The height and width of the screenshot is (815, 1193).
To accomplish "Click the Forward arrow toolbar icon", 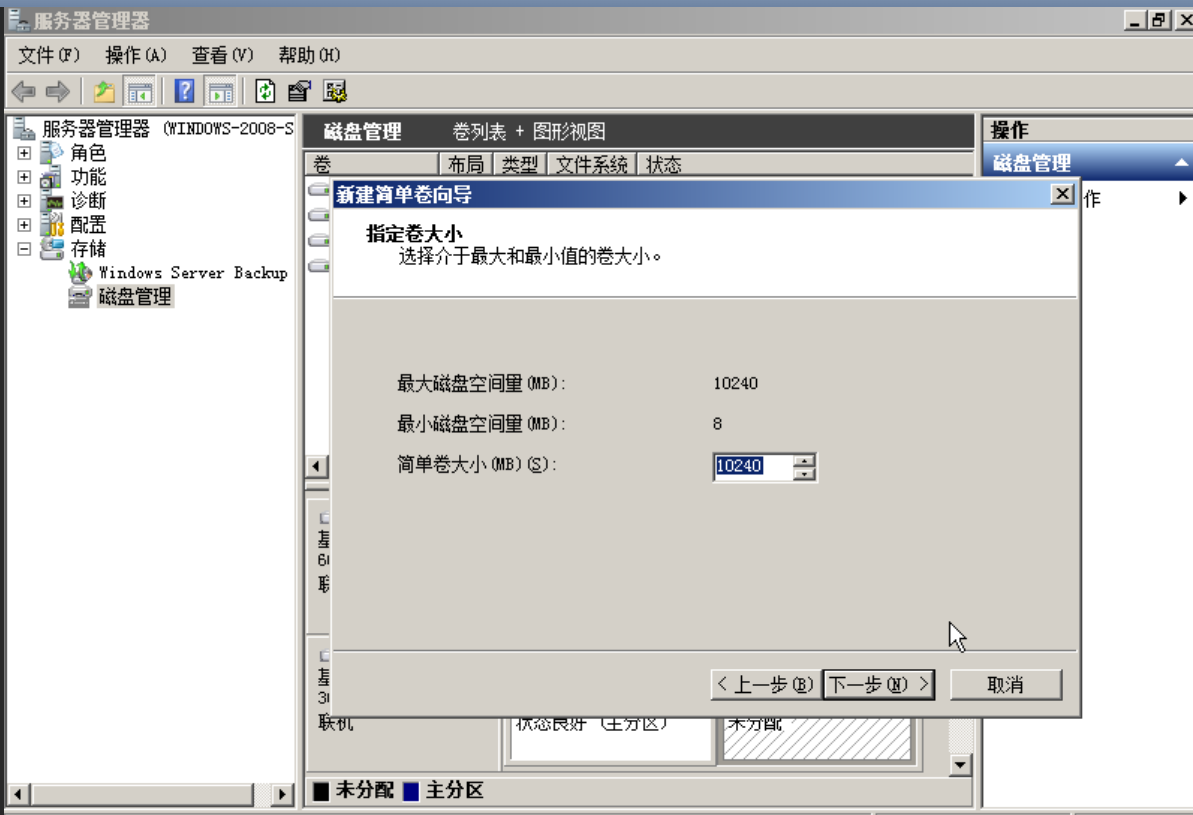I will click(x=58, y=92).
